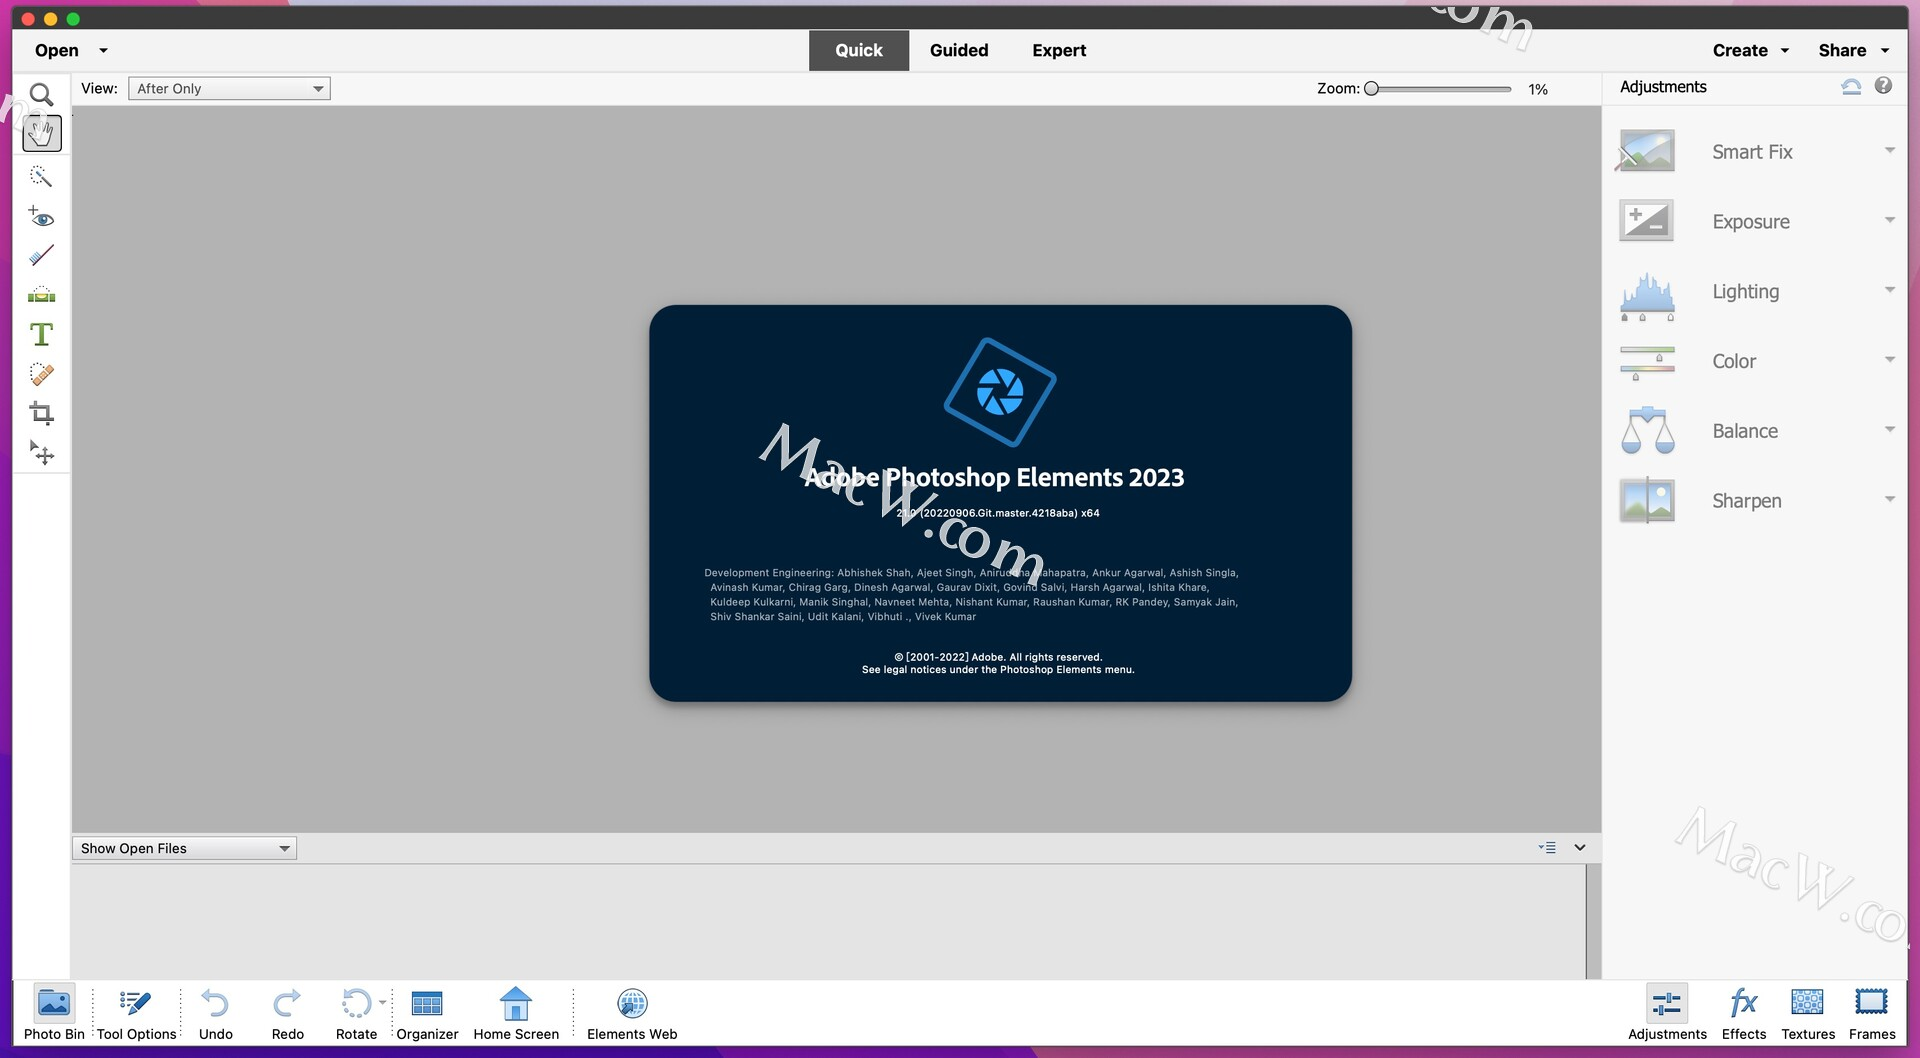
Task: Click the Smart Fix thumbnail icon
Action: pyautogui.click(x=1646, y=151)
